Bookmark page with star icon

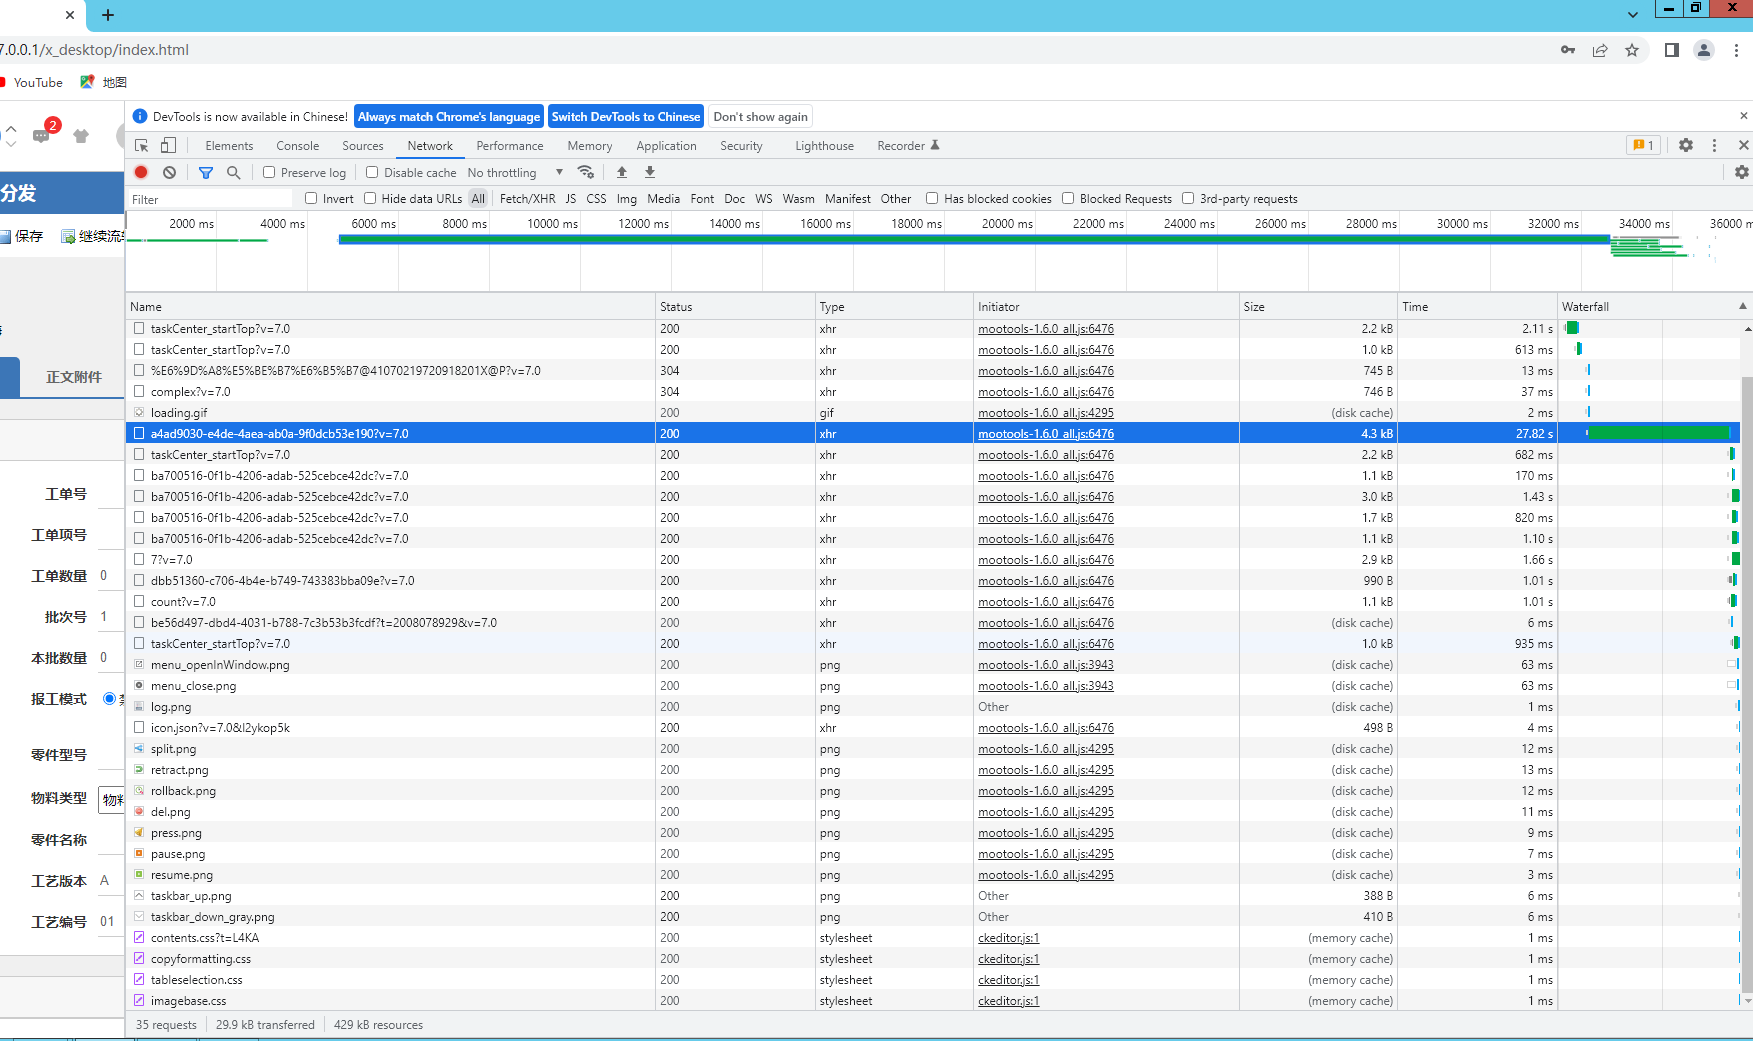[1632, 50]
